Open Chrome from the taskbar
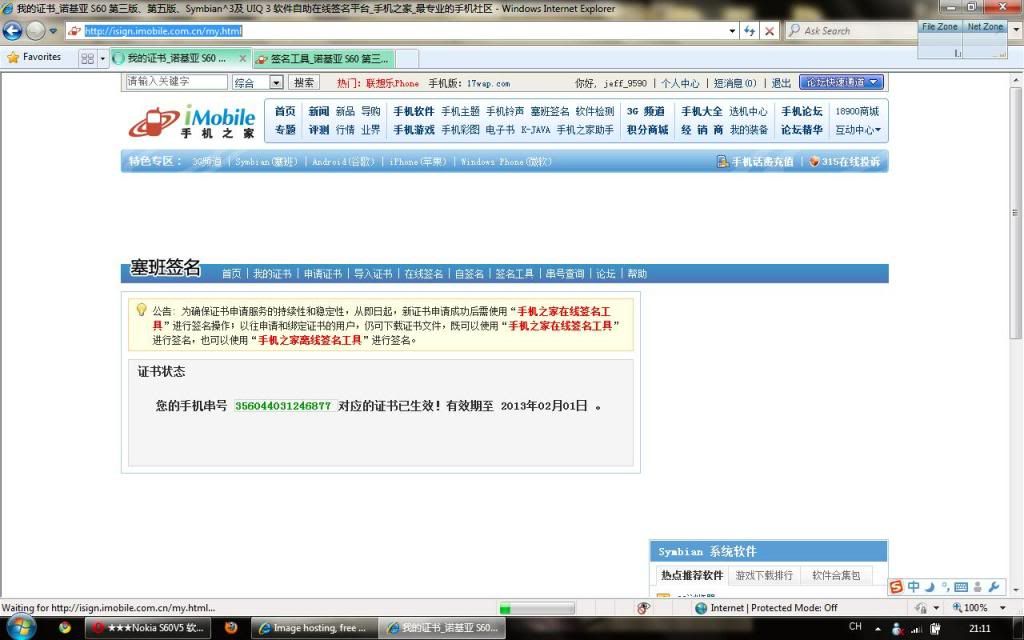 (x=65, y=628)
